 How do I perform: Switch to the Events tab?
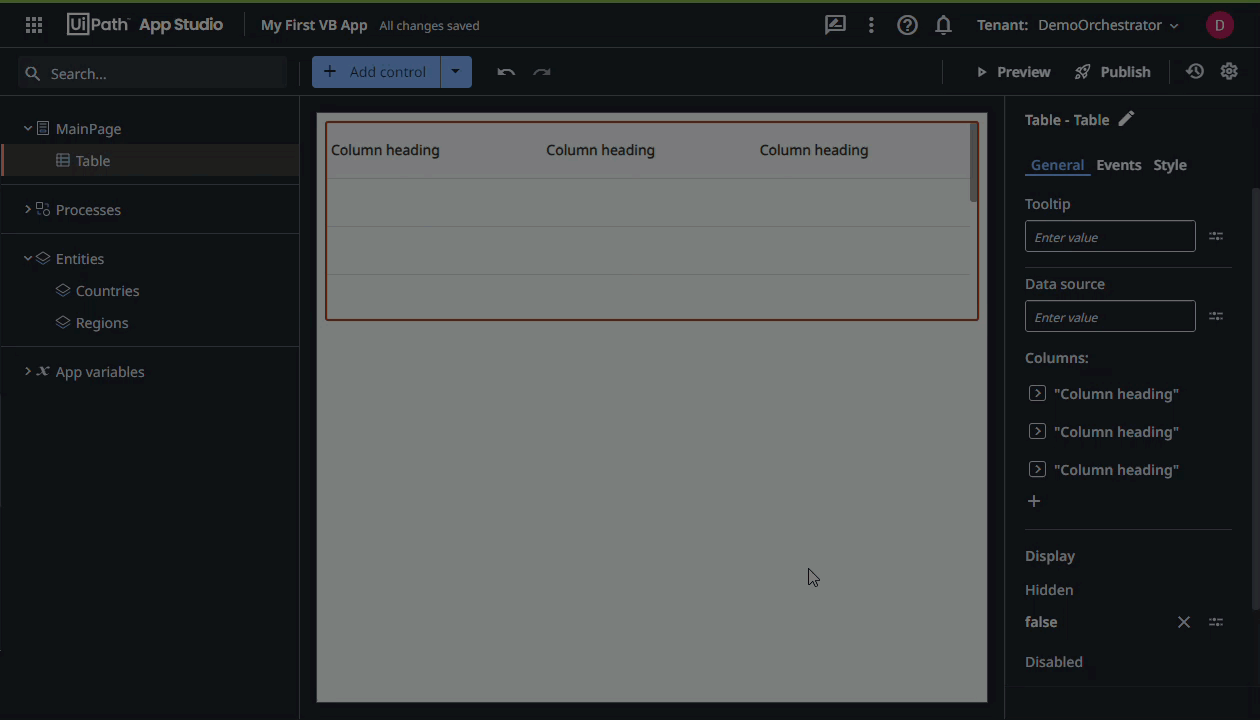coord(1118,165)
